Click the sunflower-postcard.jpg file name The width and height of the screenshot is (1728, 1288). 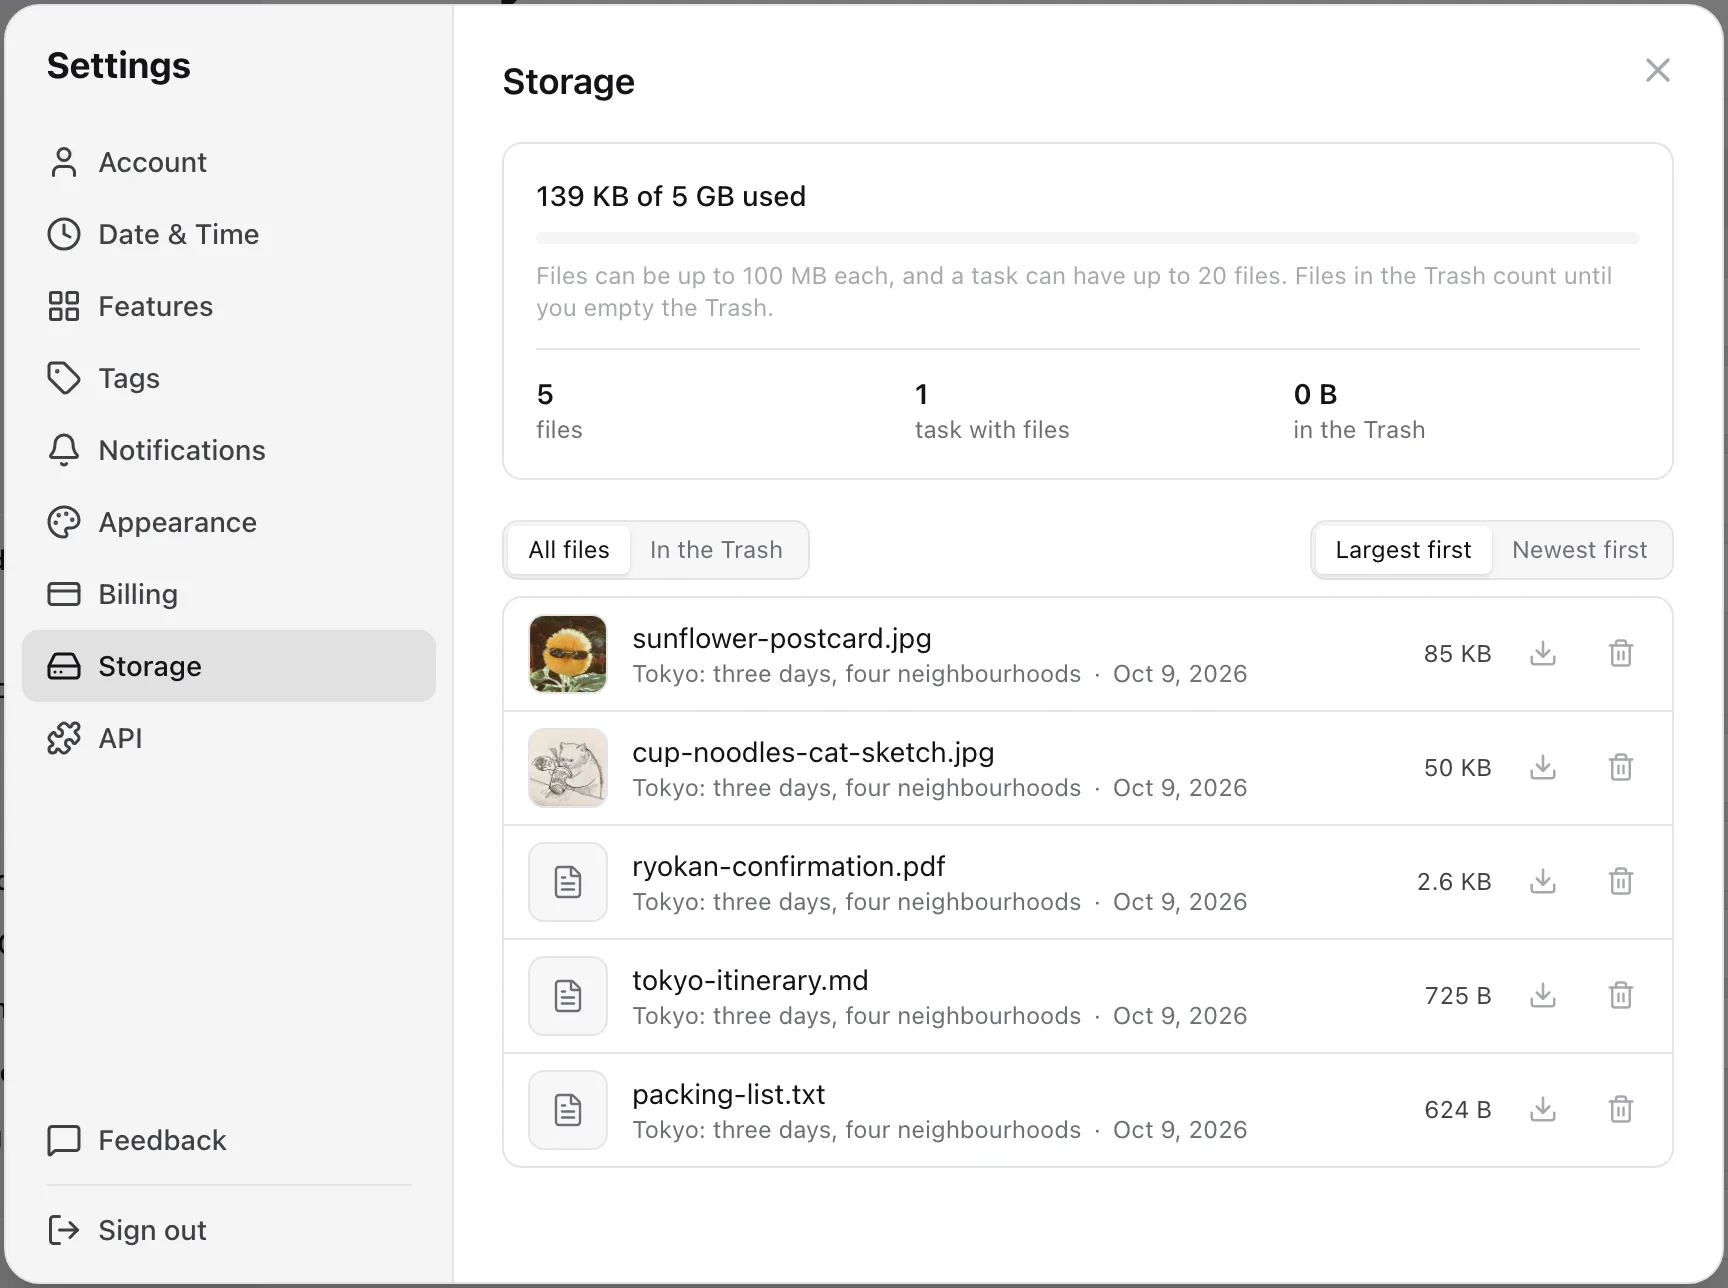click(782, 638)
